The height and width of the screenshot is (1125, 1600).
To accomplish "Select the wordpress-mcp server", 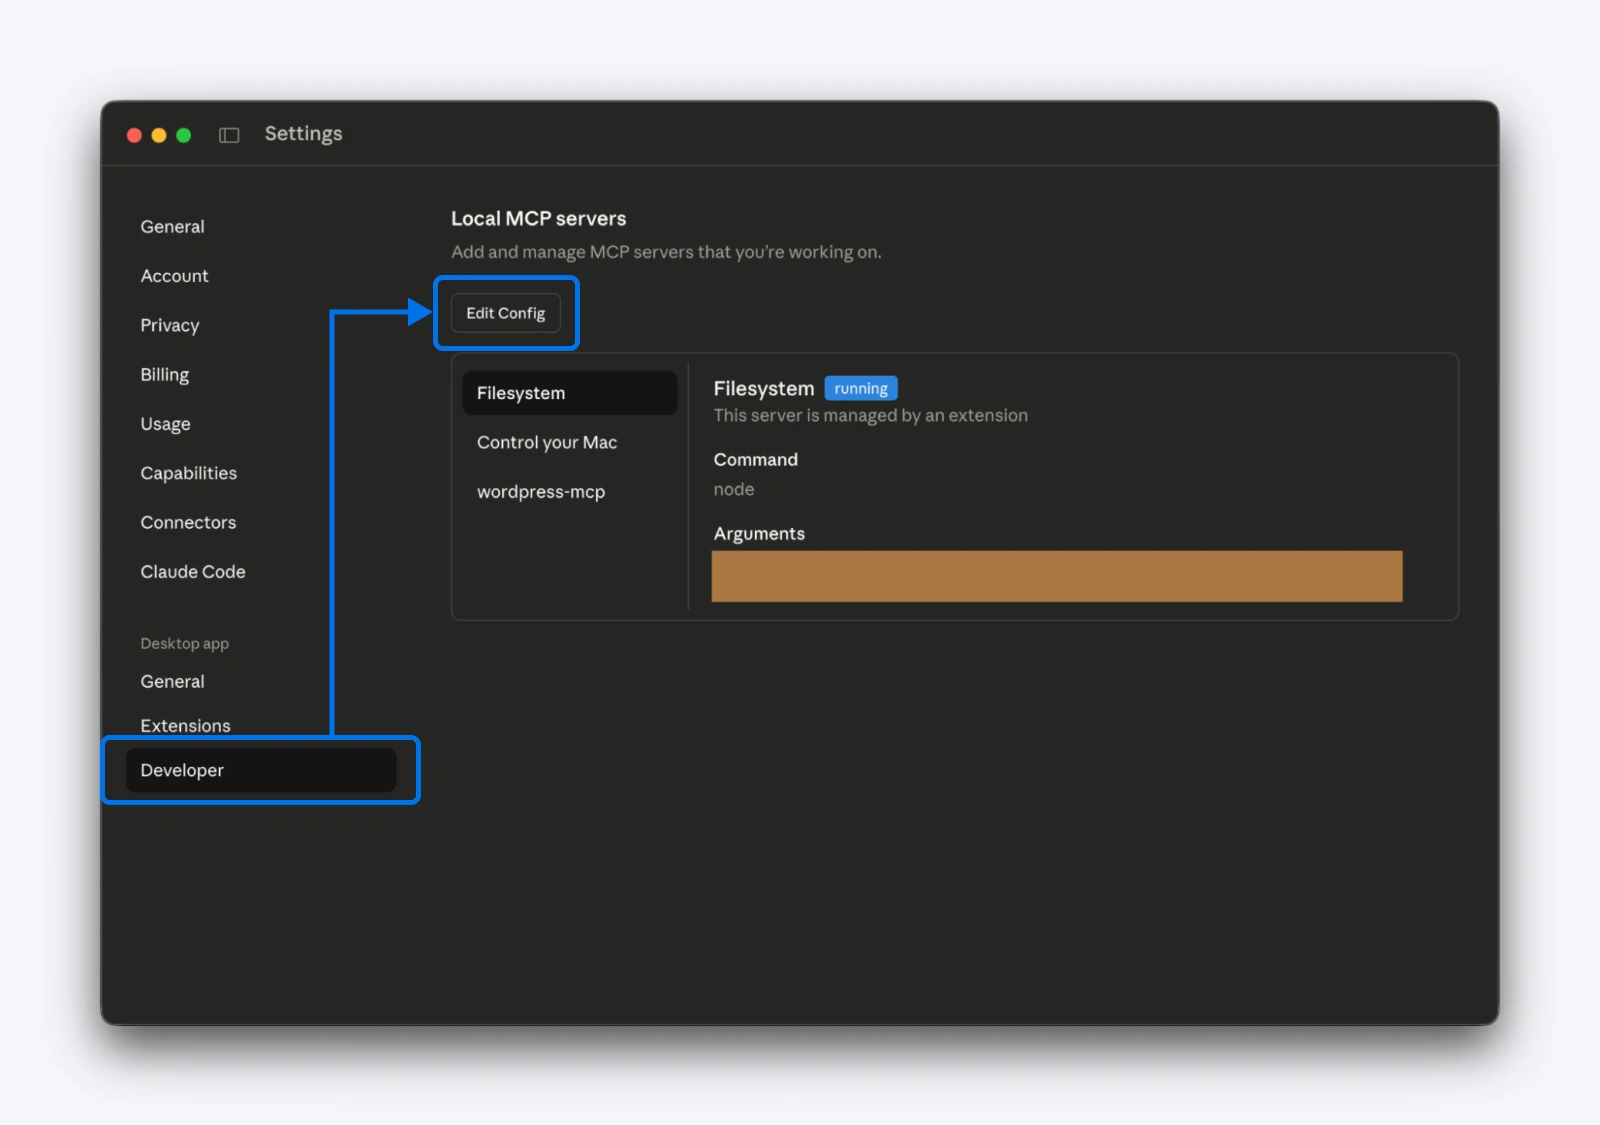I will (x=541, y=491).
